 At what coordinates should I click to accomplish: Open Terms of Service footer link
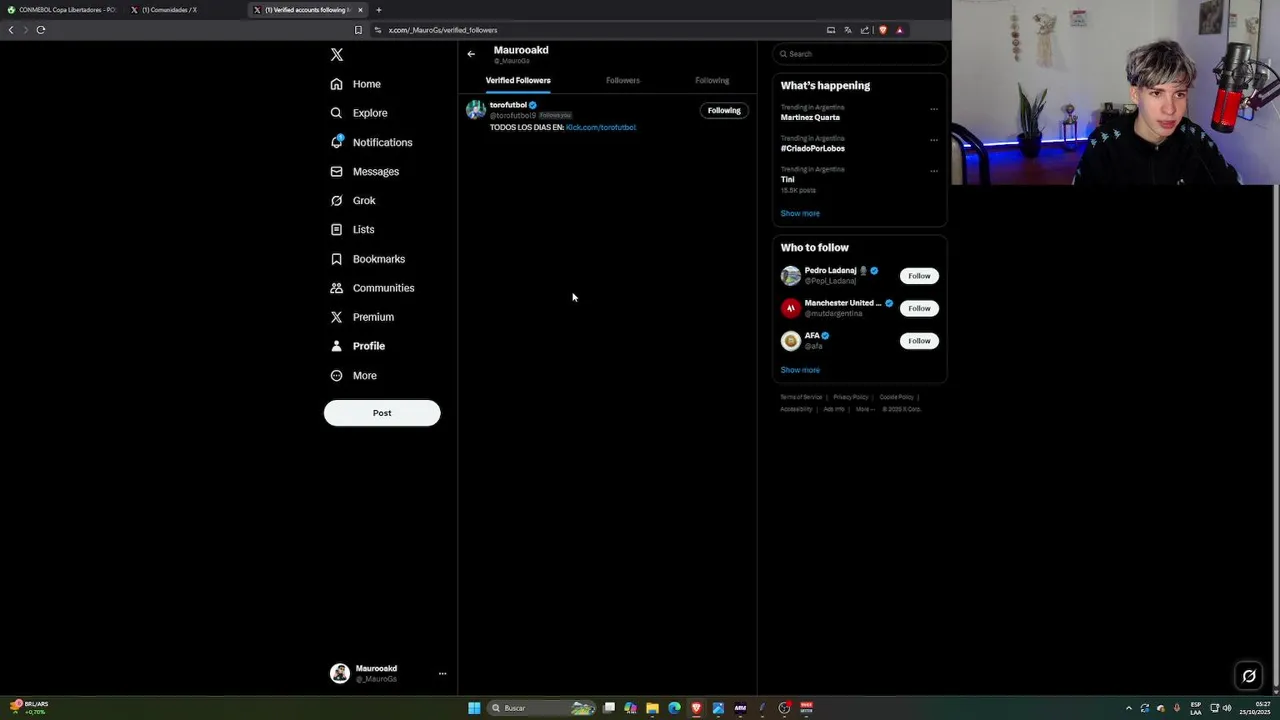click(801, 397)
